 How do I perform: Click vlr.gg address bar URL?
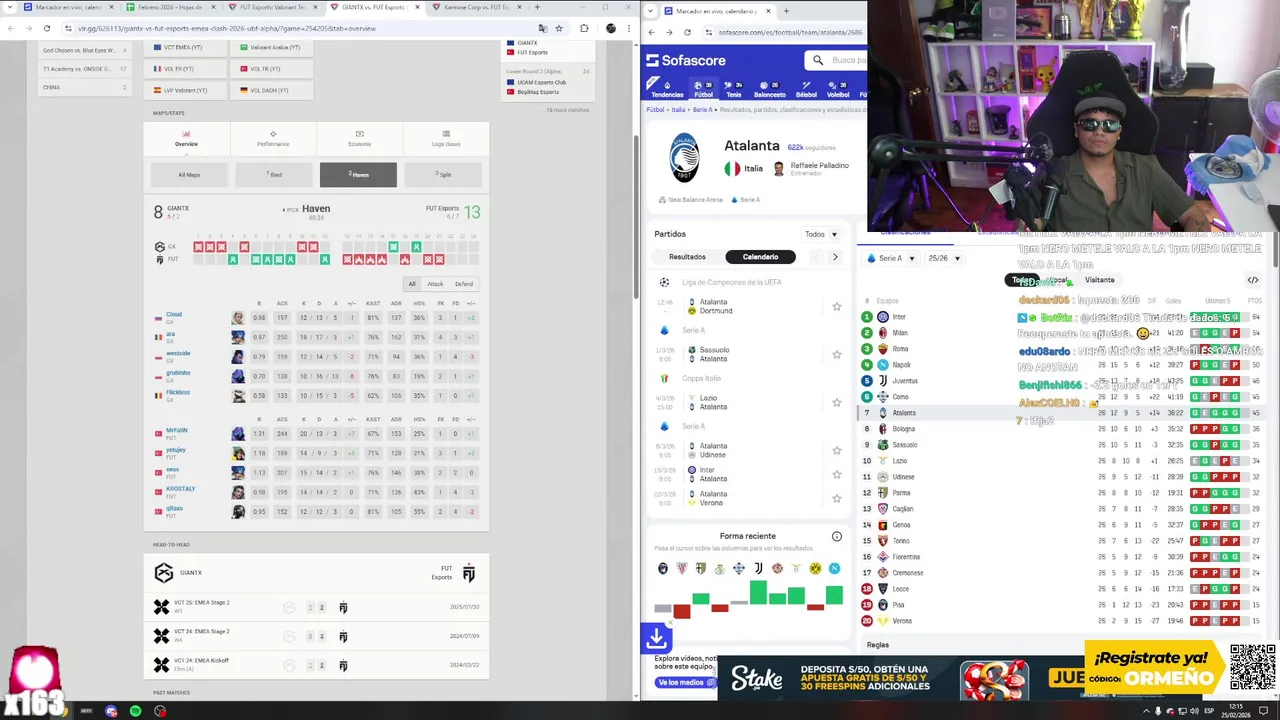227,28
